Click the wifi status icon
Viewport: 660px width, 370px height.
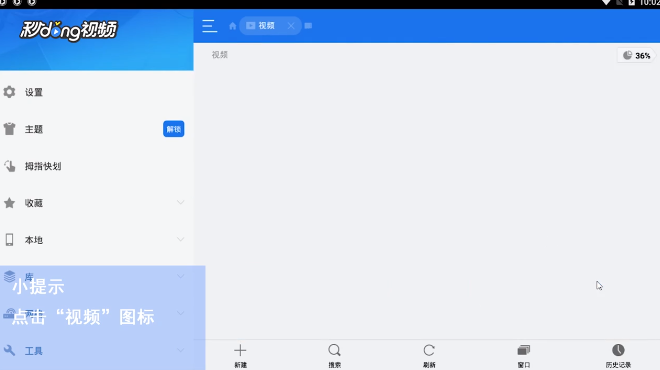coord(606,3)
